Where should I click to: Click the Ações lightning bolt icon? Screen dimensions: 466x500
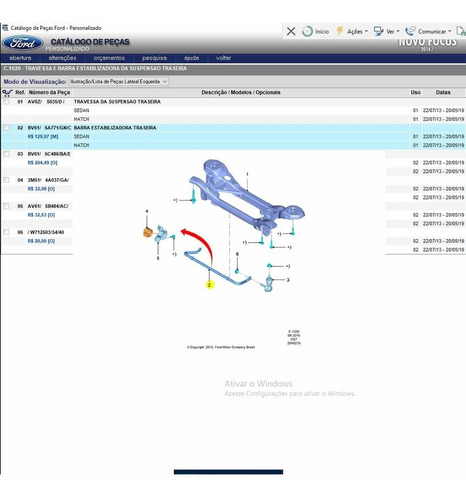(x=340, y=31)
